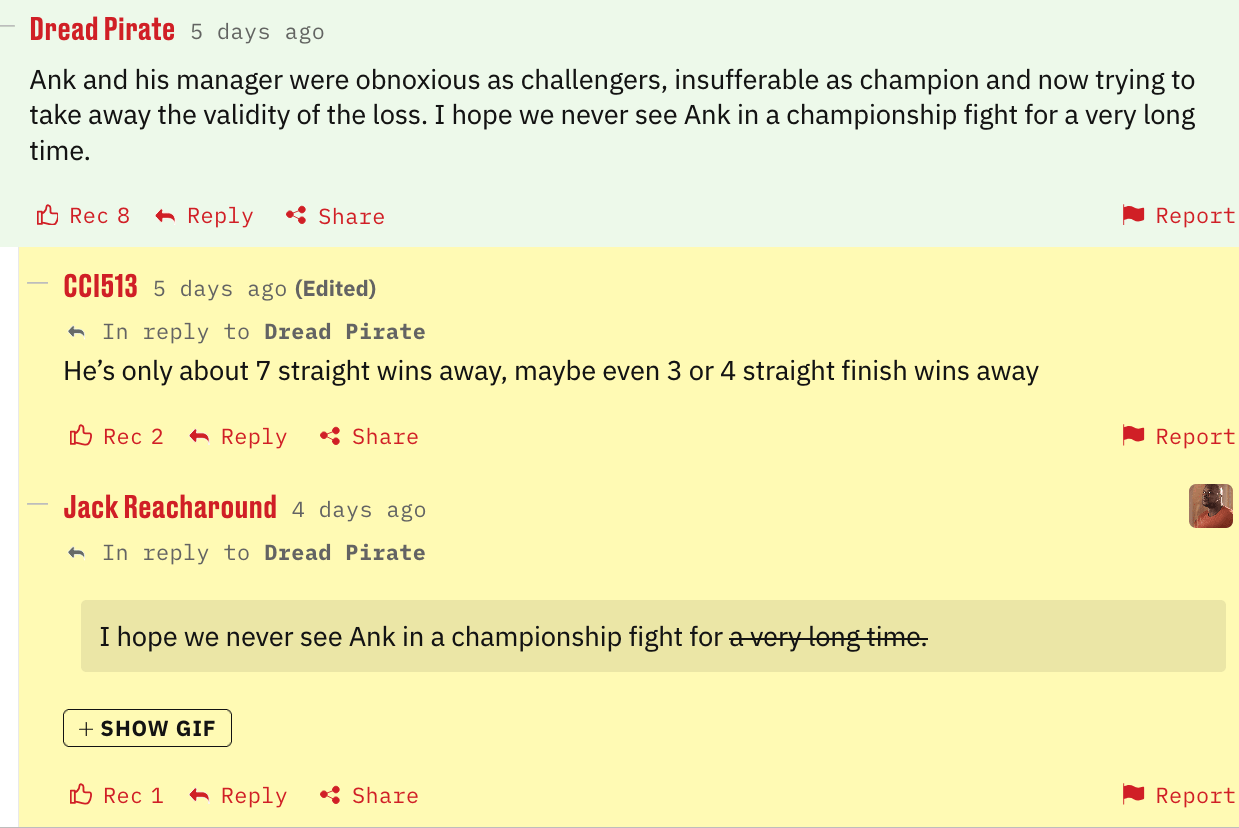Screen dimensions: 1239x828
Task: Reply to Jack Reacharound's comment
Action: [x=240, y=796]
